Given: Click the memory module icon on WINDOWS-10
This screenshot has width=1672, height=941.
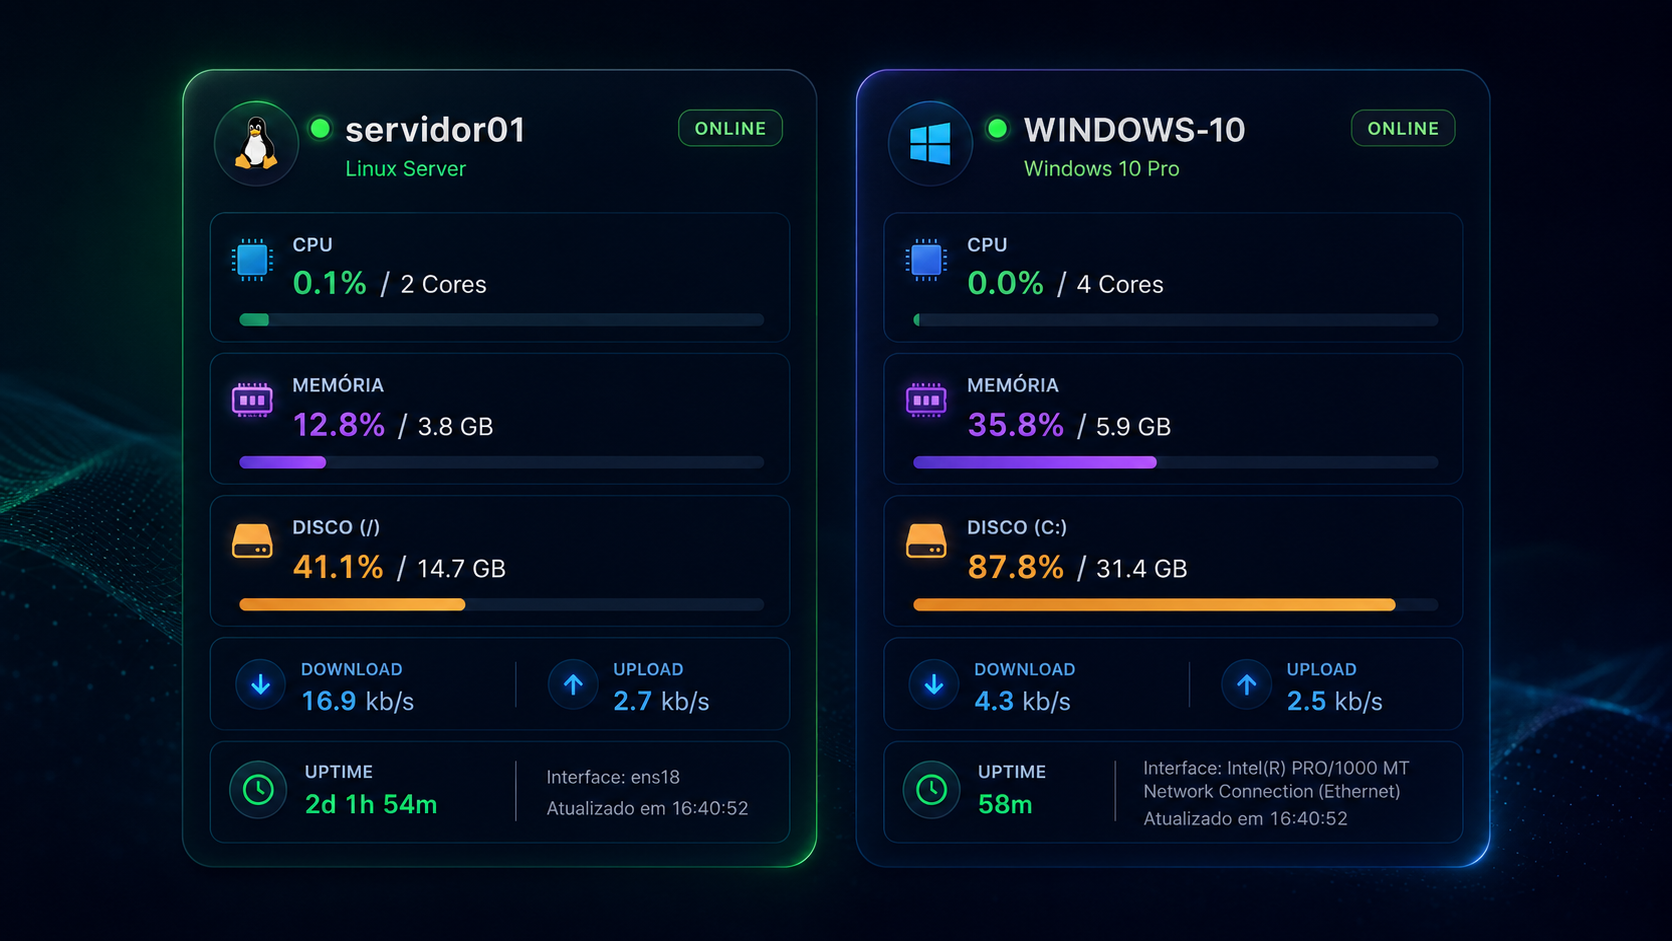Looking at the screenshot, I should [926, 400].
